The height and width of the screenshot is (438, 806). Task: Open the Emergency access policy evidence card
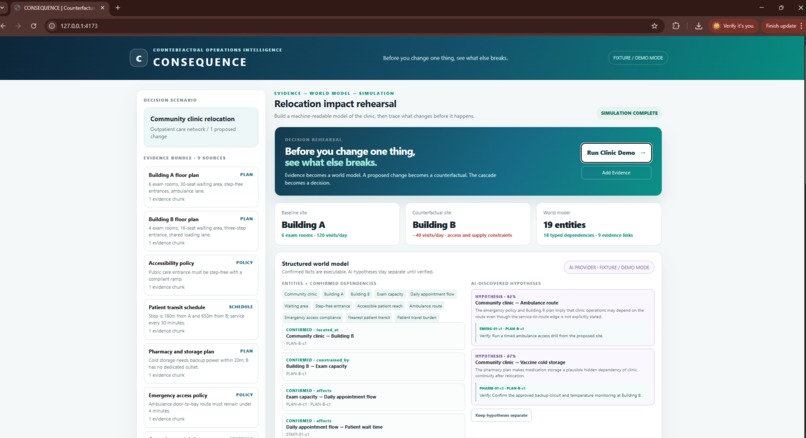pyautogui.click(x=201, y=407)
